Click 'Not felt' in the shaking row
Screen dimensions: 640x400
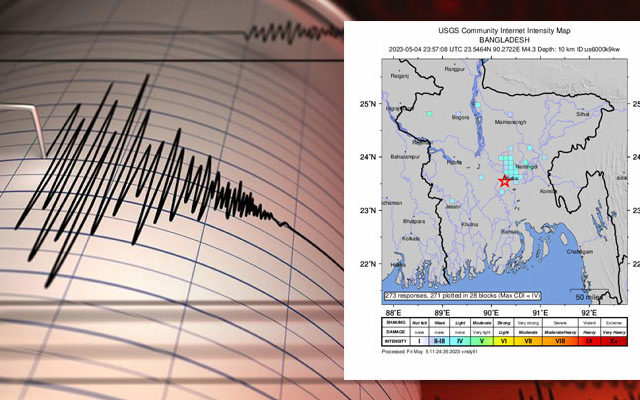click(419, 322)
